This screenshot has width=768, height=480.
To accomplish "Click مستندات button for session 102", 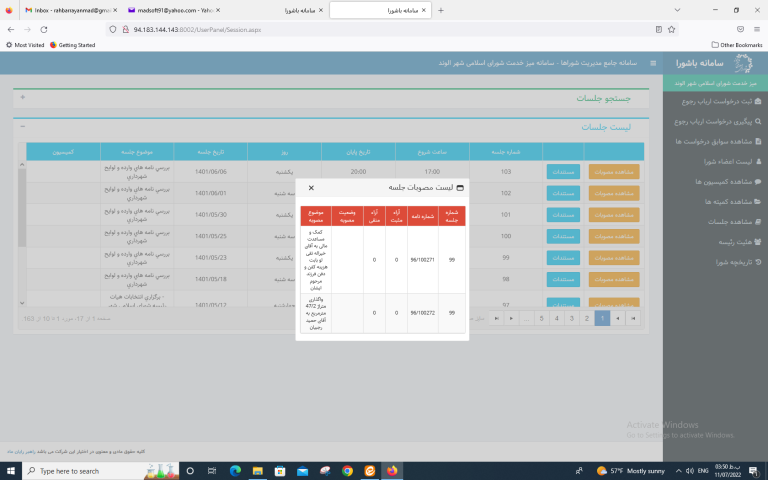I will 563,192.
